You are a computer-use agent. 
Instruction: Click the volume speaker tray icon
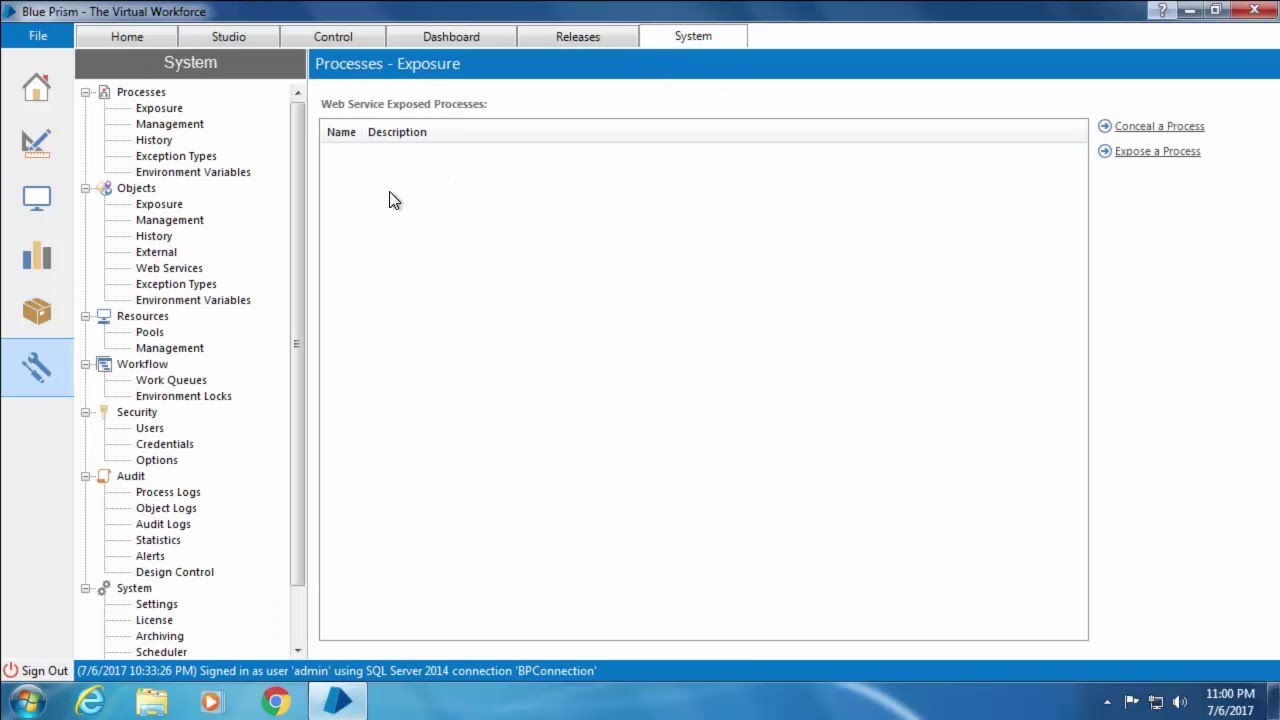click(1179, 702)
